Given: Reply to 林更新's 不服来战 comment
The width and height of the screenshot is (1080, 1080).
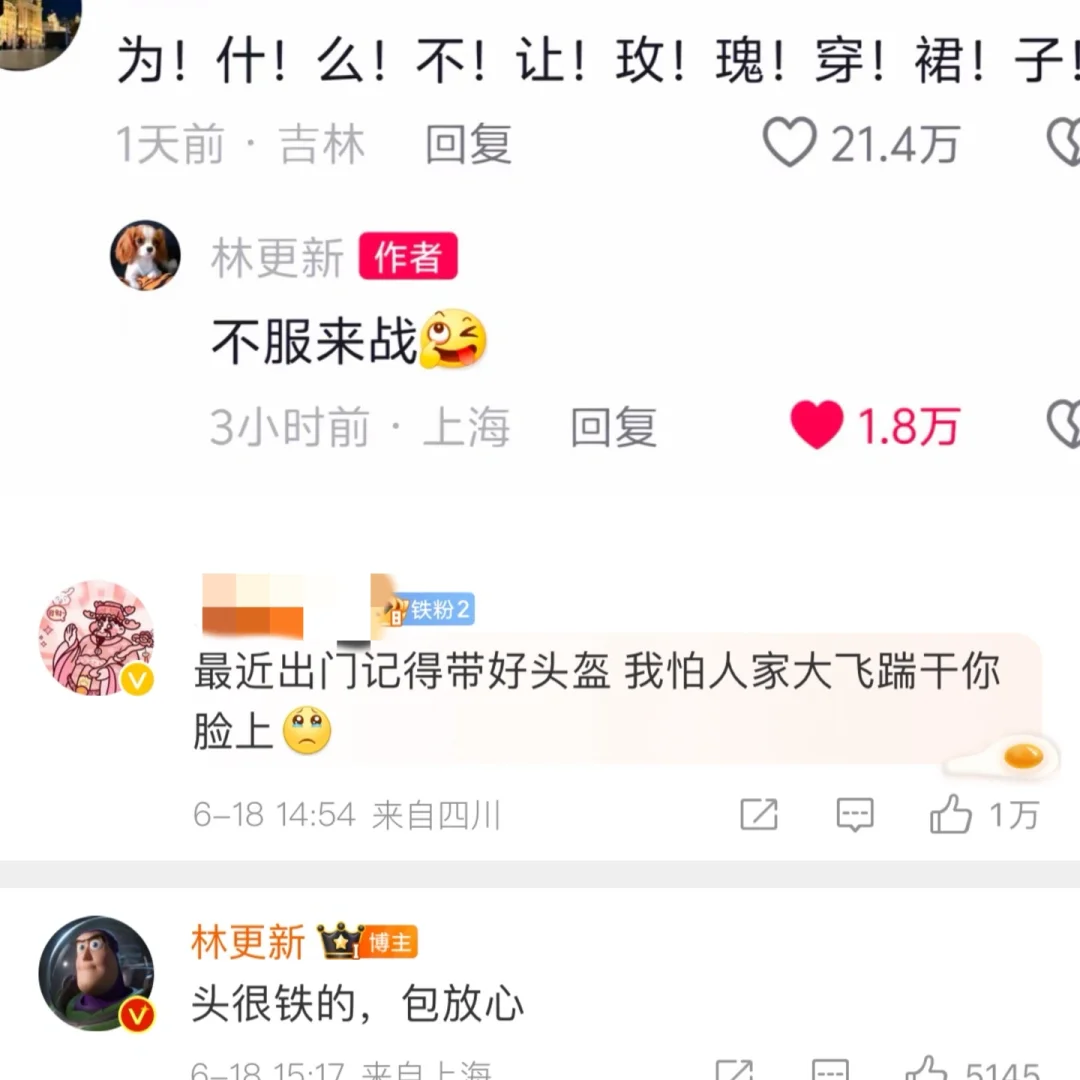Looking at the screenshot, I should [613, 426].
